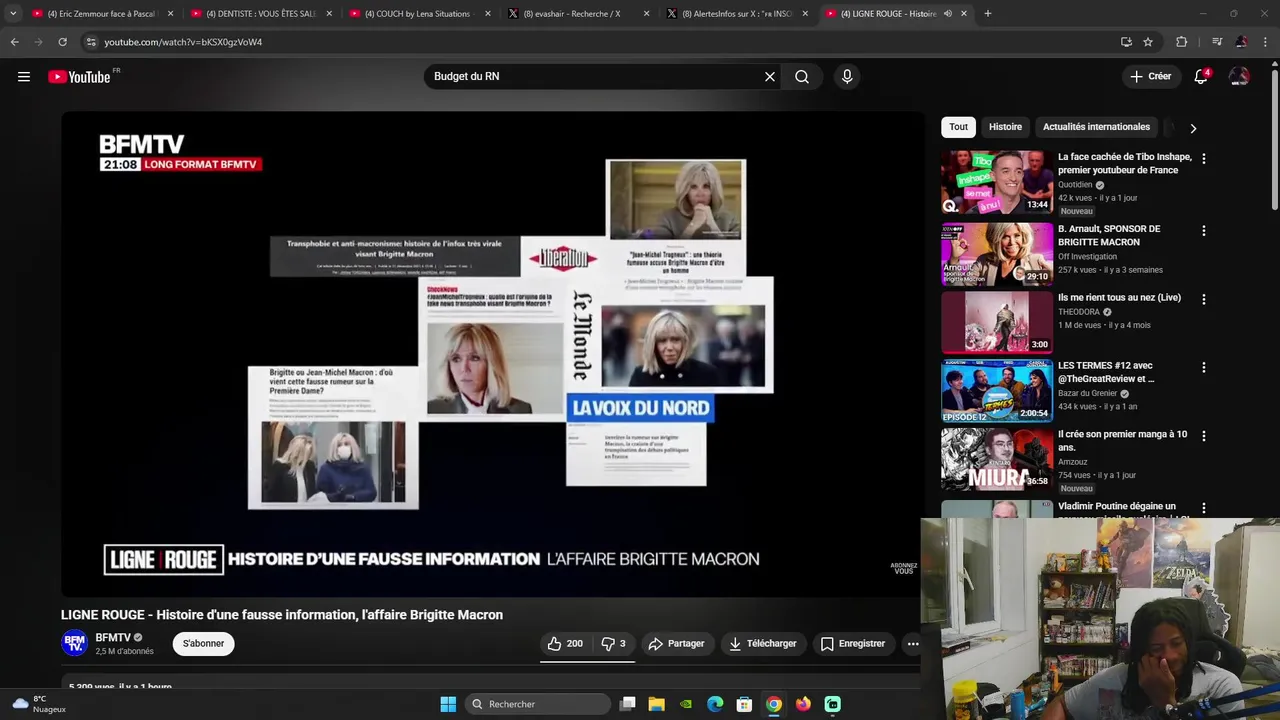This screenshot has width=1280, height=720.
Task: Open Chrome tab search dropdown
Action: [12, 14]
